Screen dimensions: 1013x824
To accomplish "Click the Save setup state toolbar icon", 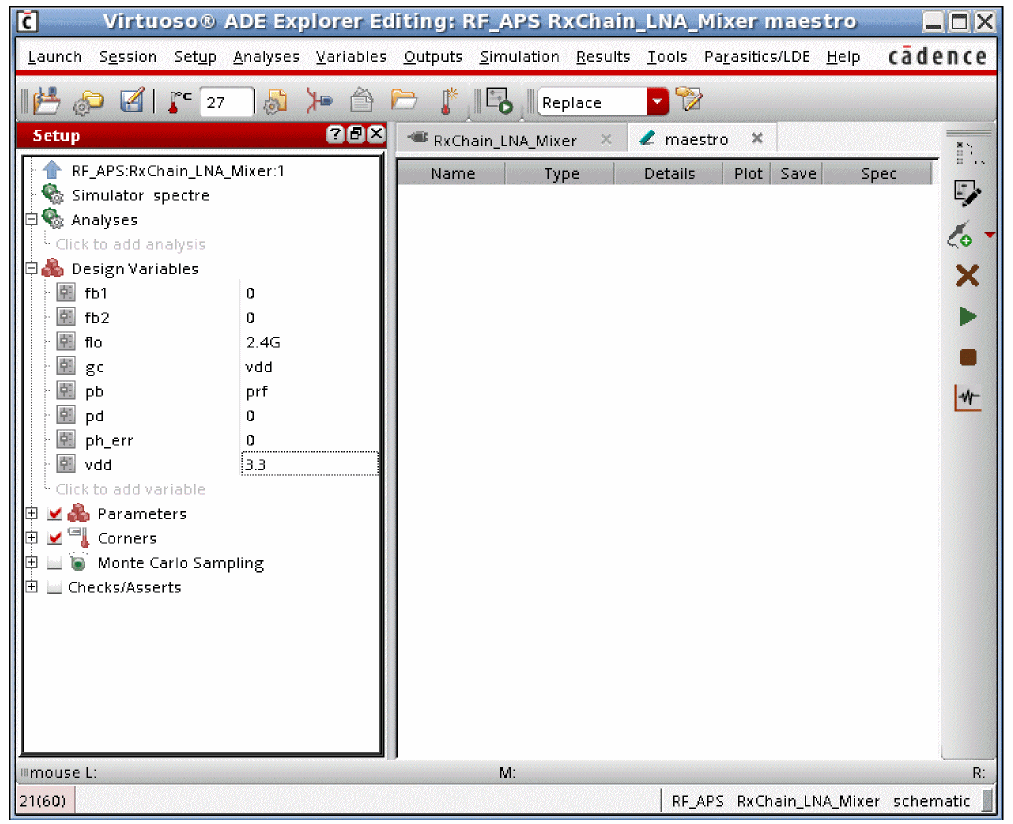I will [x=132, y=101].
